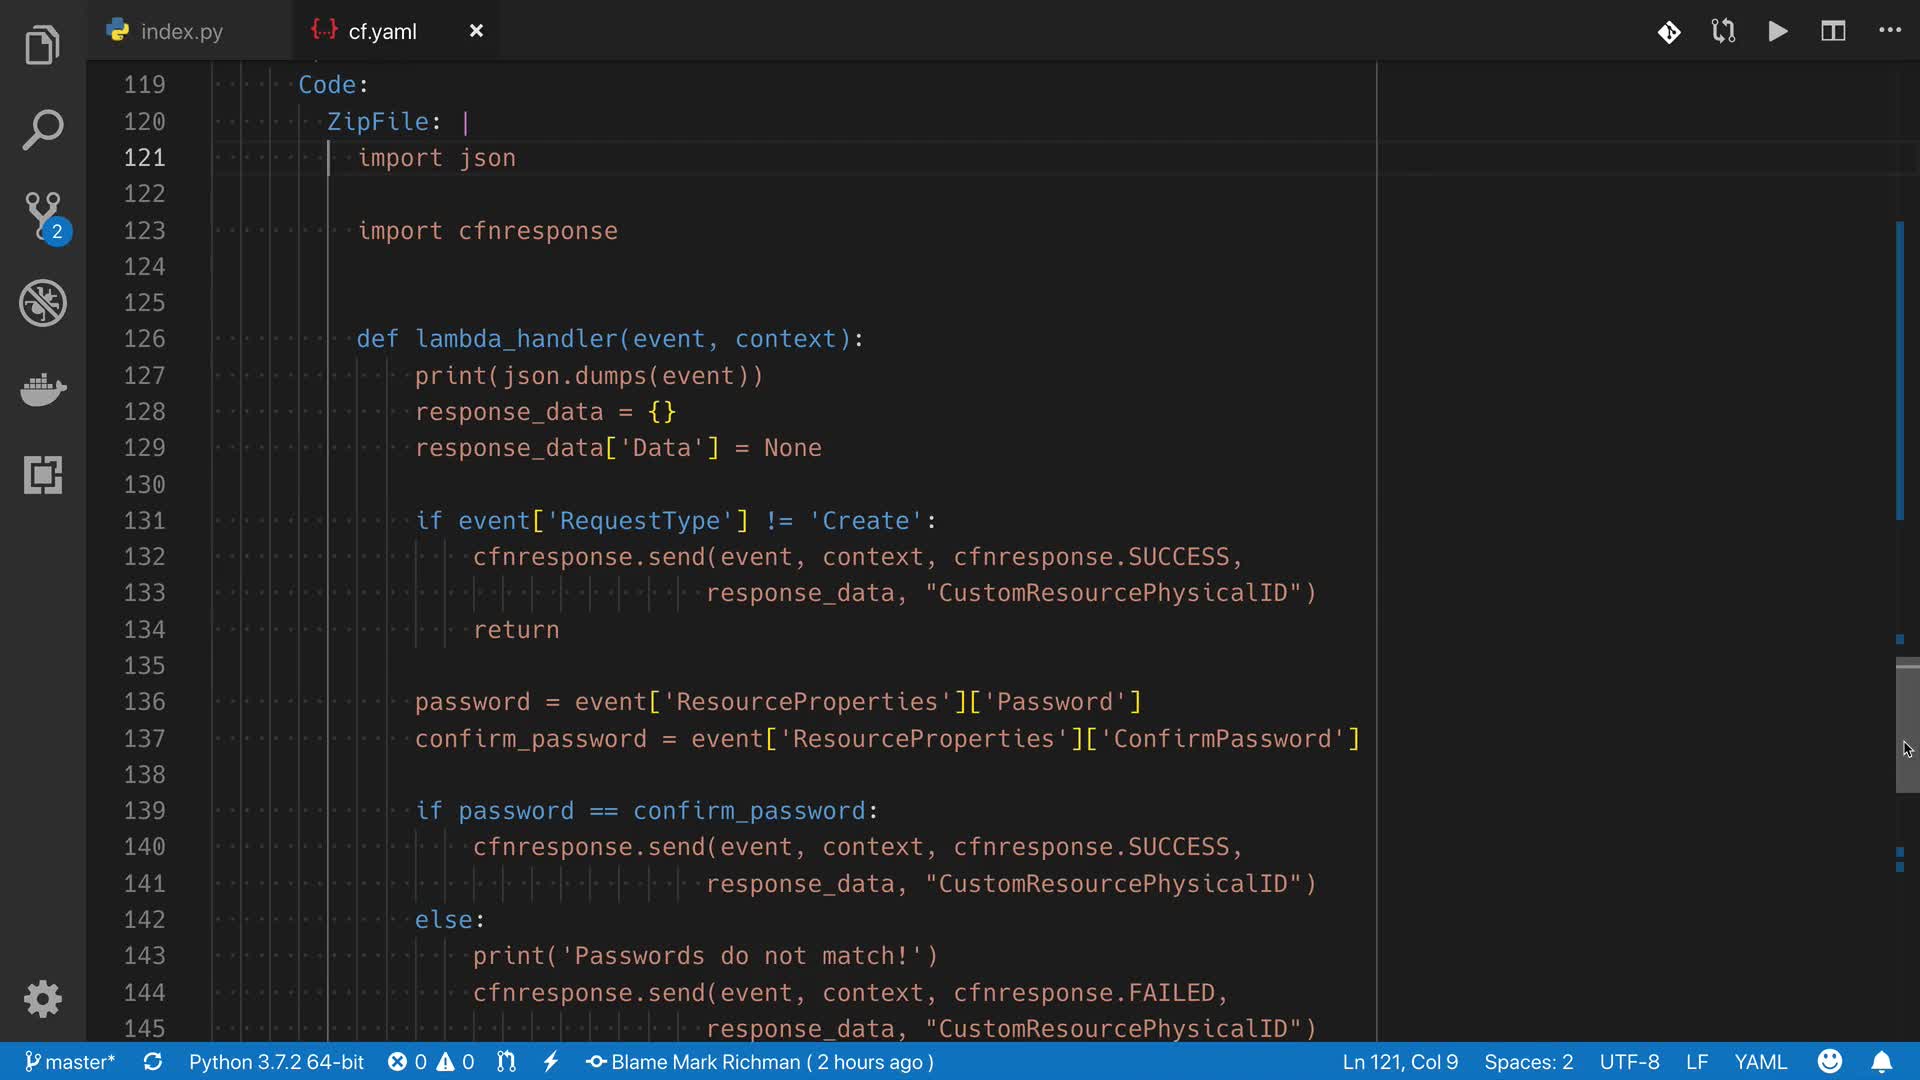Click the master branch indicator
Image resolution: width=1920 pixels, height=1080 pixels.
pyautogui.click(x=70, y=1062)
